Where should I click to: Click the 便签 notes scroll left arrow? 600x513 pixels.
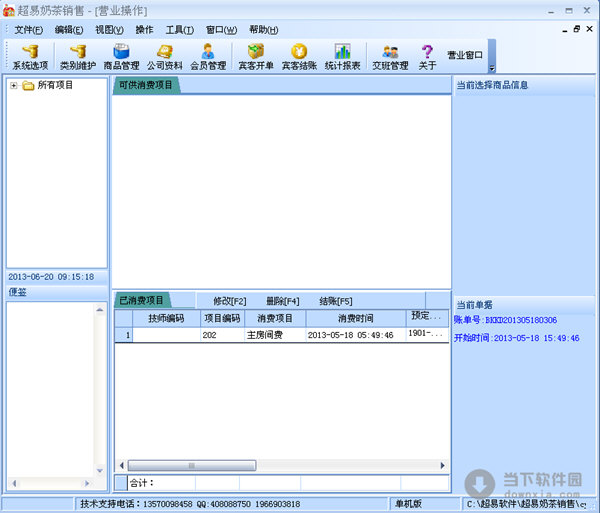point(14,484)
